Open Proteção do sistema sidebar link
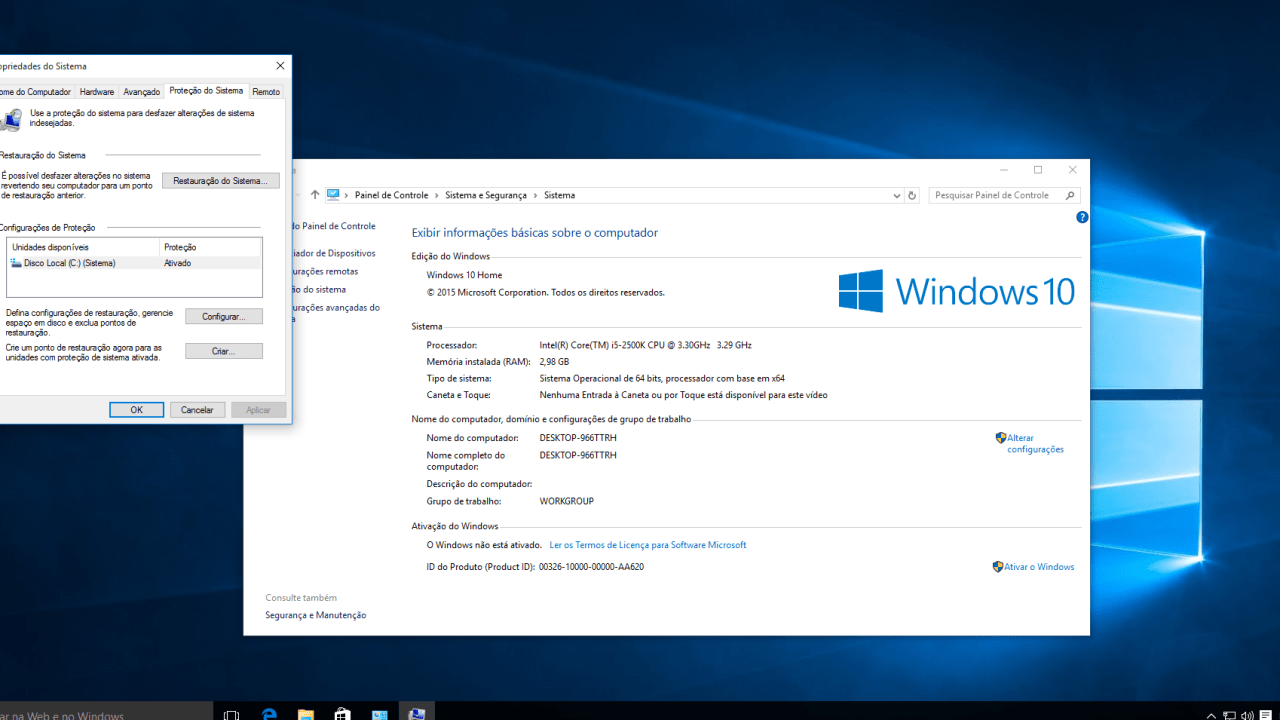The height and width of the screenshot is (720, 1280). [319, 289]
